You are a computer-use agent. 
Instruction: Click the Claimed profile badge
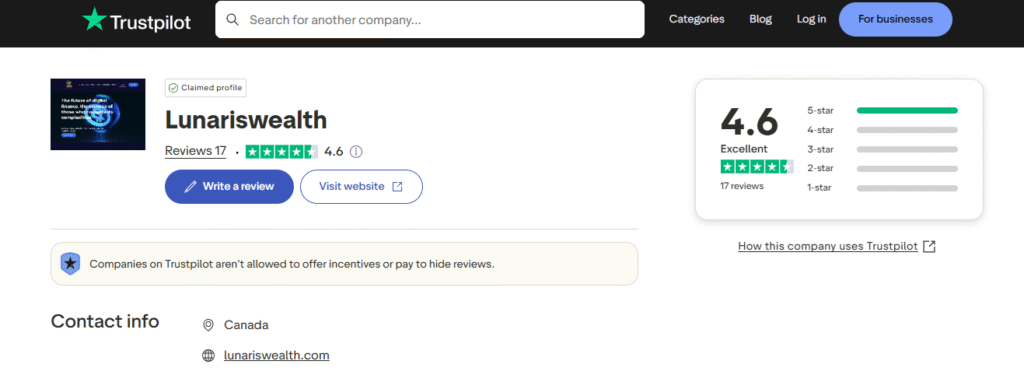[206, 88]
